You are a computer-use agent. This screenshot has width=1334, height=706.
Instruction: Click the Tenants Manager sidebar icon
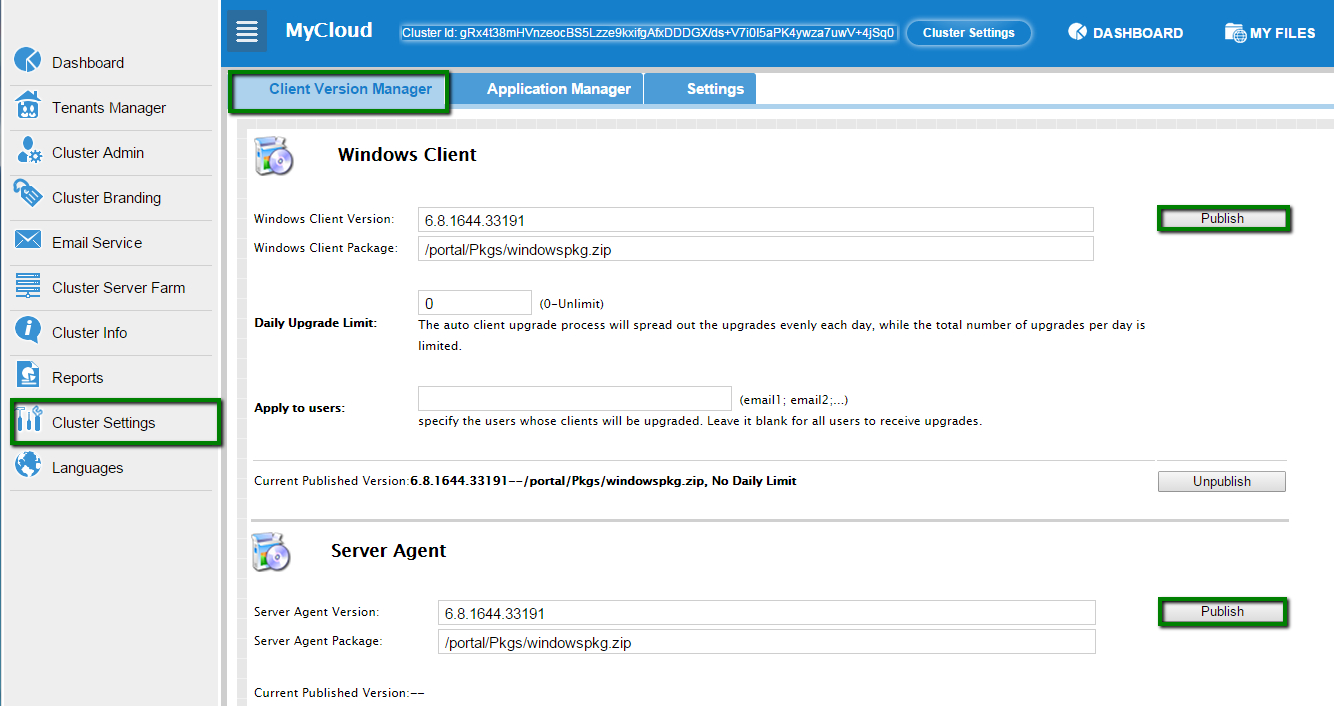tap(28, 106)
